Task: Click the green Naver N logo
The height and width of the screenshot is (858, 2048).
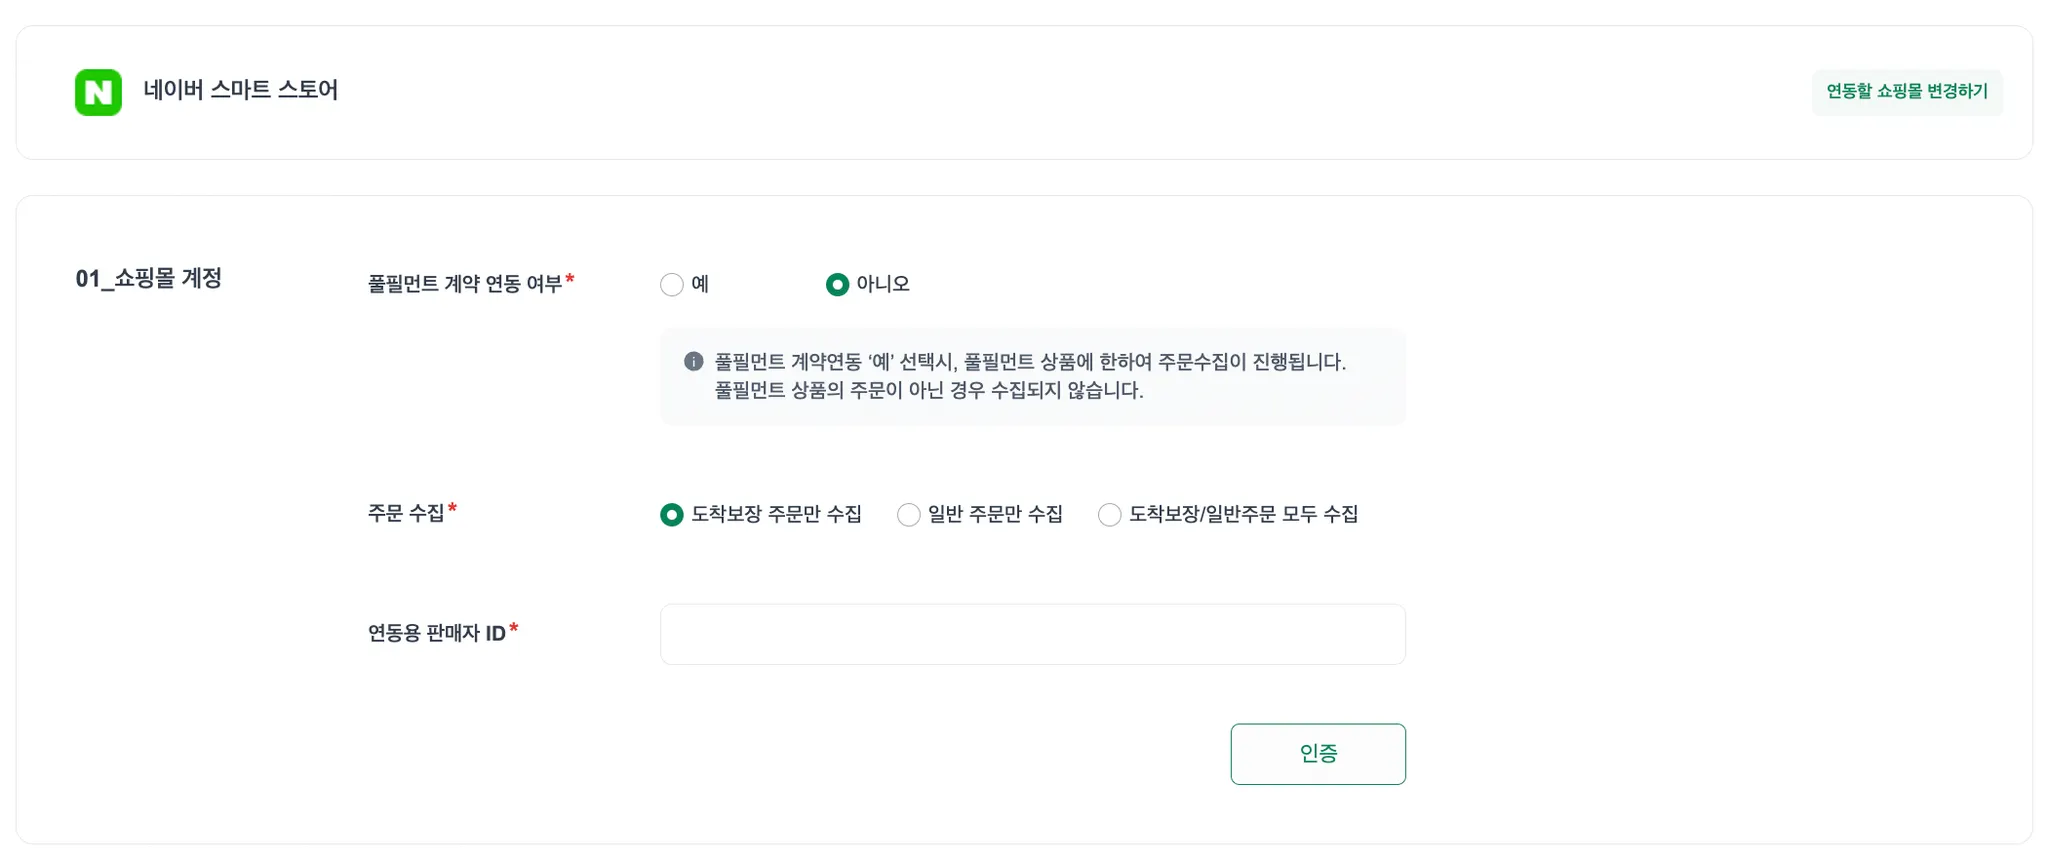Action: (x=98, y=92)
